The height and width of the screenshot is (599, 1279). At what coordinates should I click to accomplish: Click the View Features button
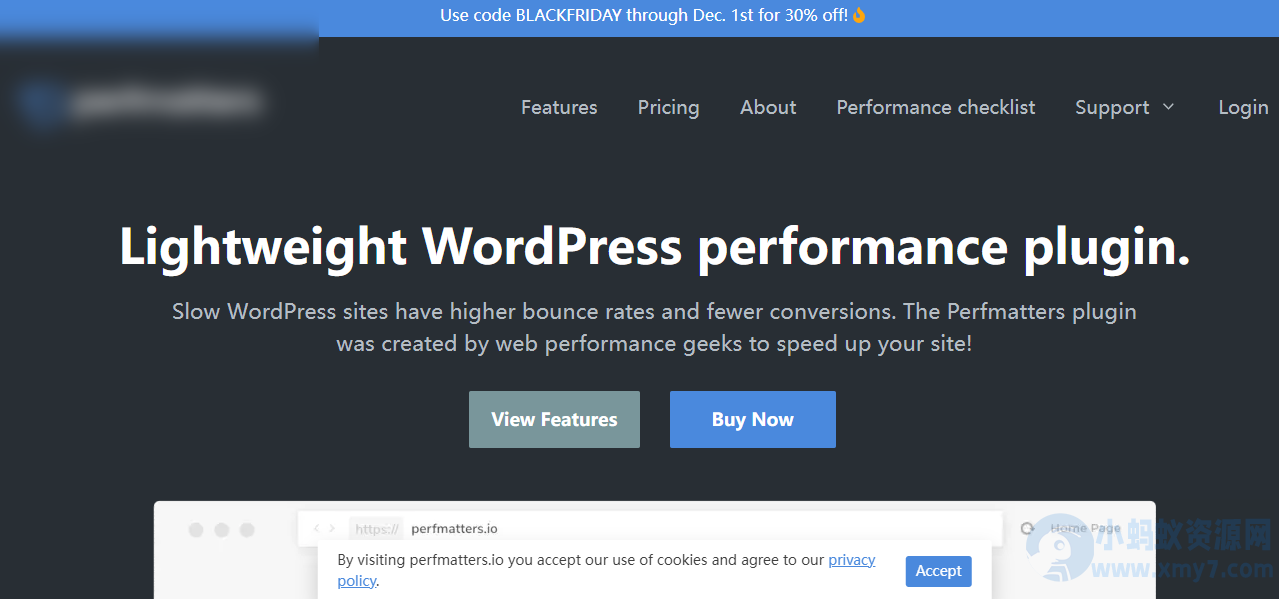(x=554, y=419)
